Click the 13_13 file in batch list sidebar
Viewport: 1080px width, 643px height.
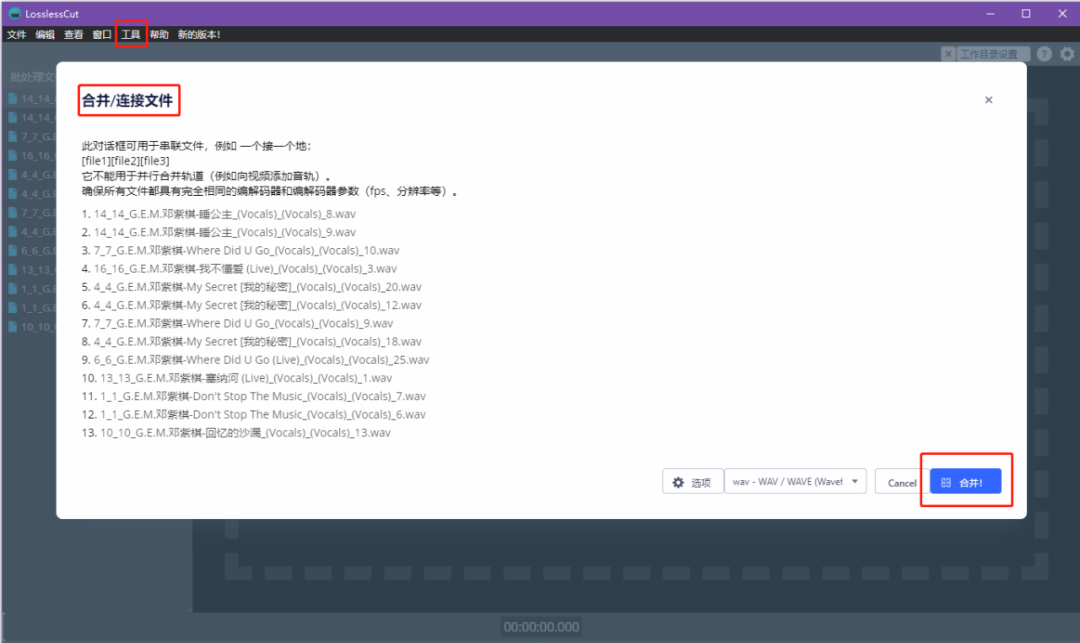tap(31, 270)
